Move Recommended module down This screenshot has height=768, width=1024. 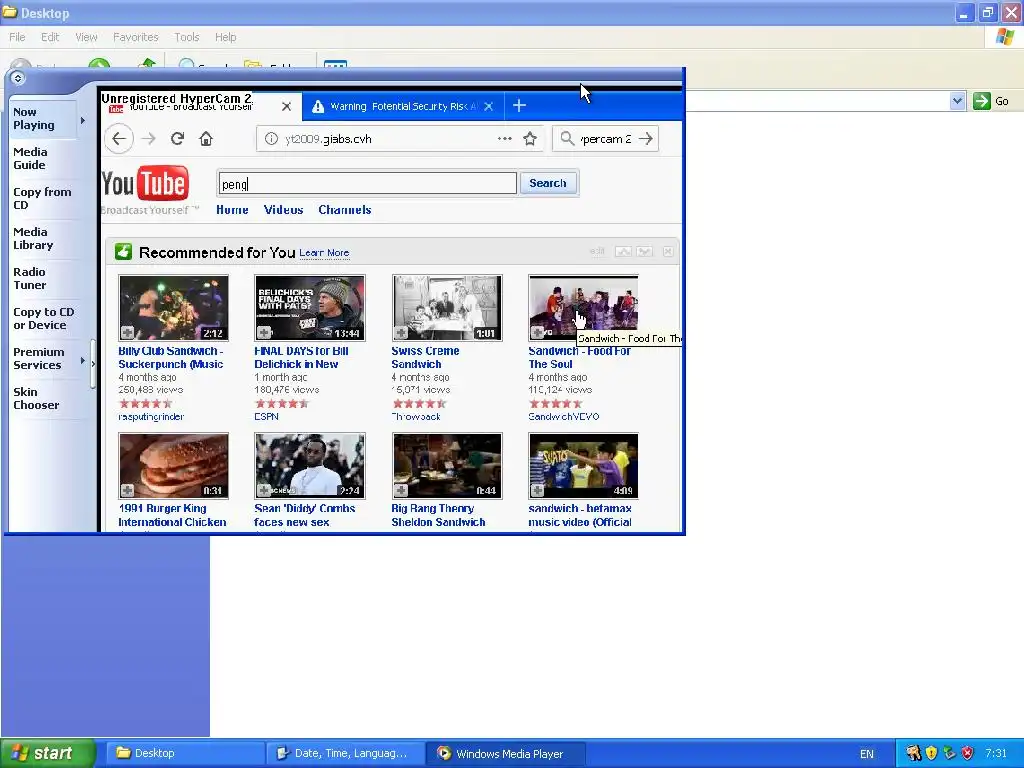645,251
